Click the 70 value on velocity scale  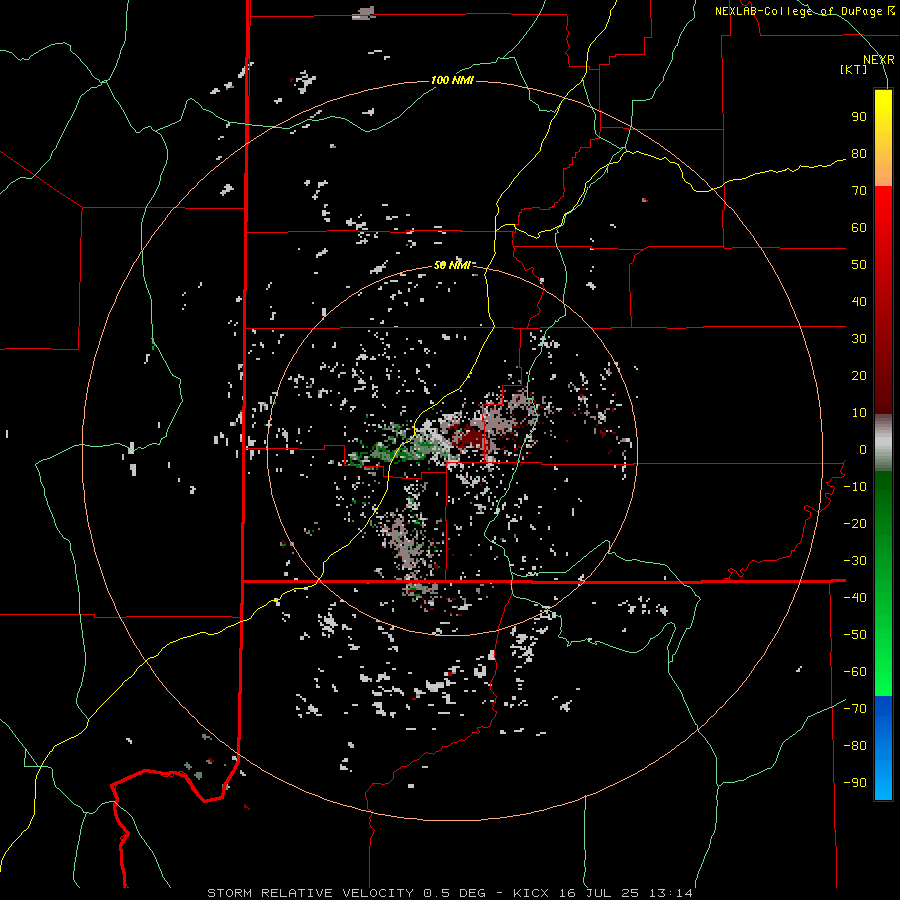coord(859,191)
